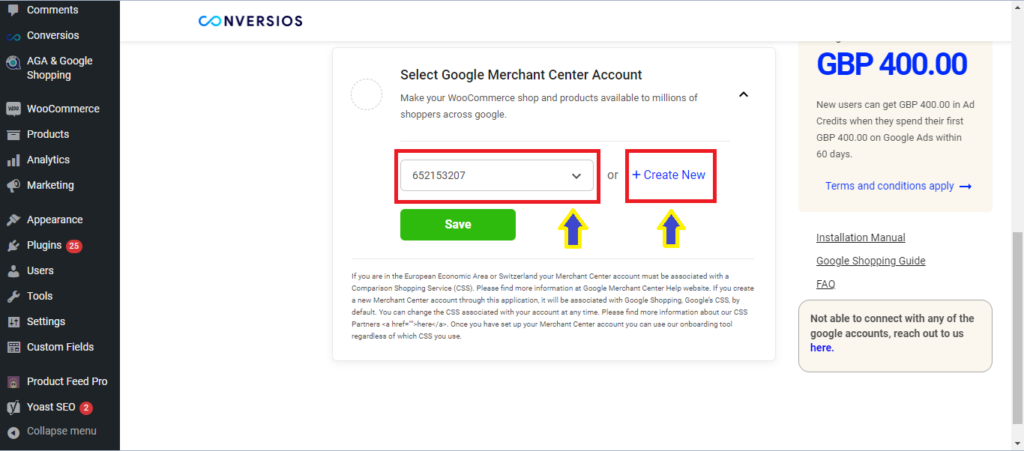Open the Merchant Center account dropdown 652153207
The height and width of the screenshot is (451, 1024).
(x=497, y=176)
